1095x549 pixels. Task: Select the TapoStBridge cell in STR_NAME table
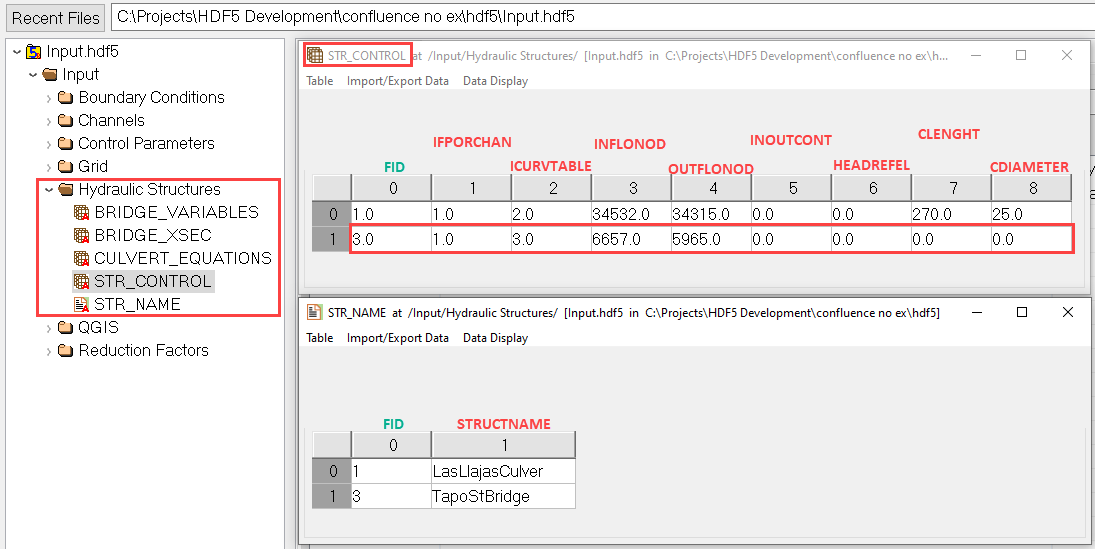coord(502,496)
